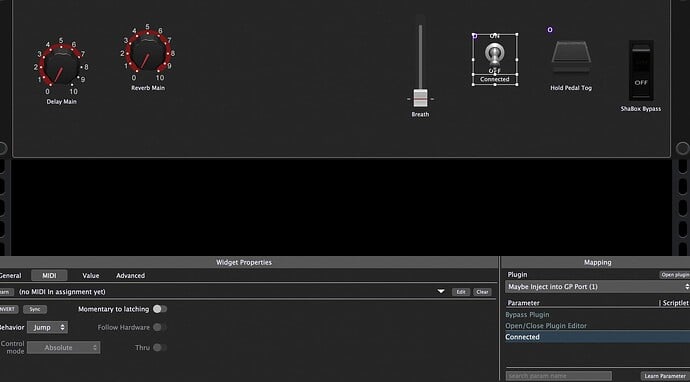Viewport: 690px width, 382px height.
Task: Toggle the Follow Hardware switch
Action: pyautogui.click(x=160, y=327)
